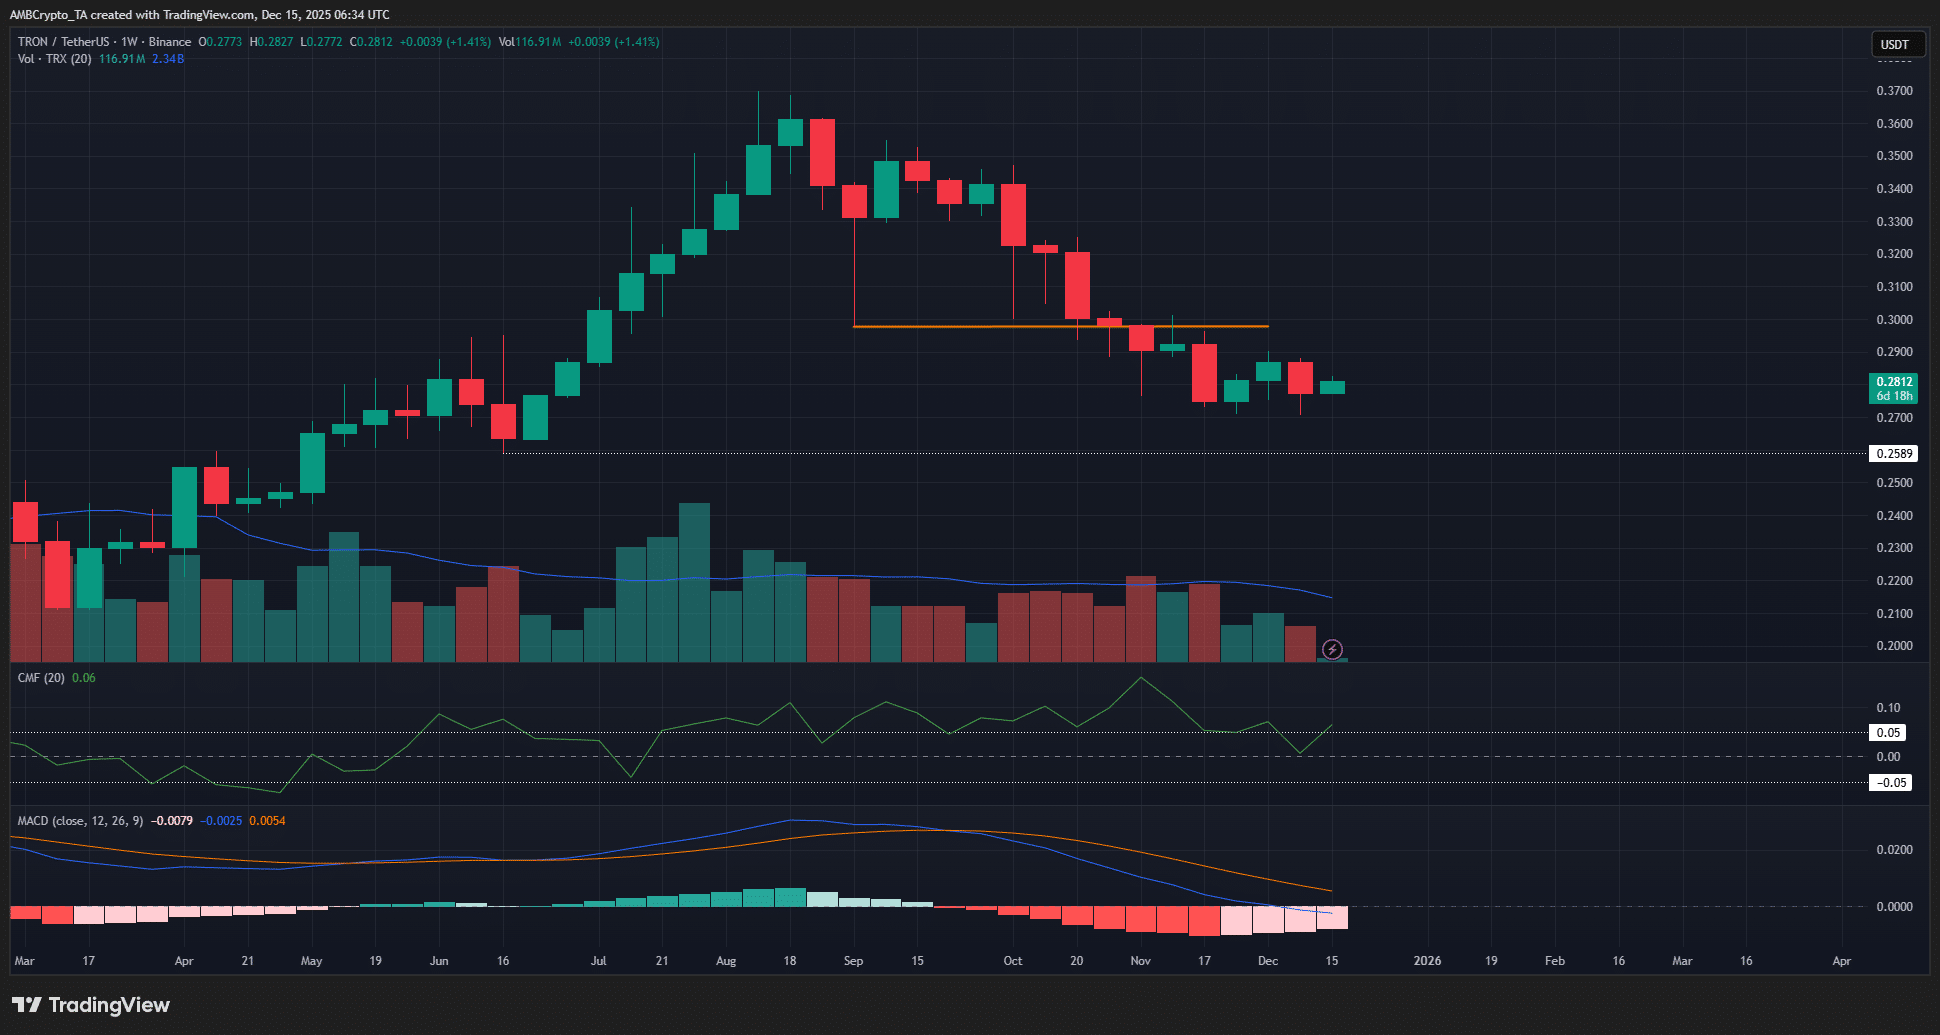Click the Dec label on the time axis

pos(1268,960)
